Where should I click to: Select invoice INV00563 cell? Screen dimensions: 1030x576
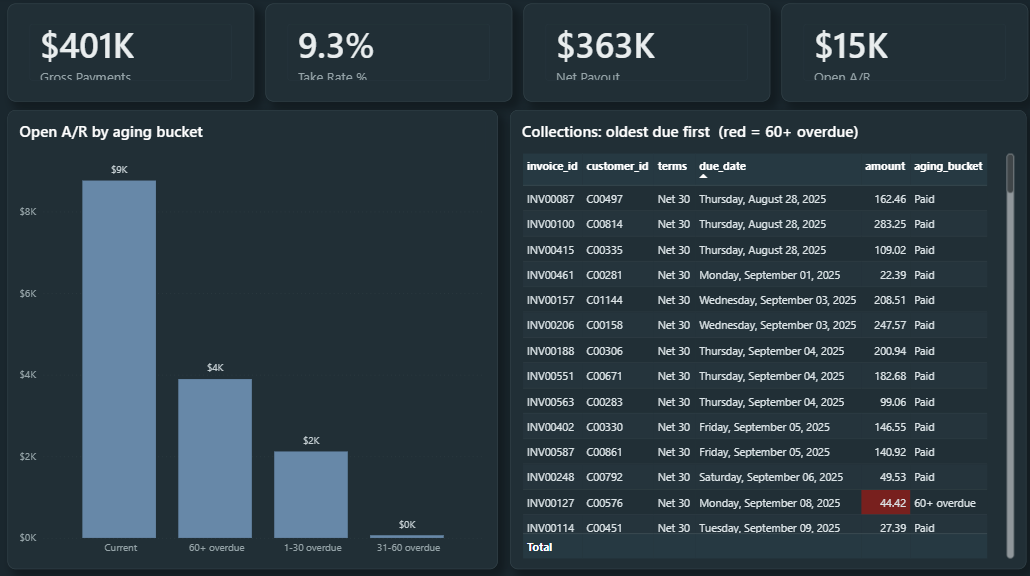[550, 402]
